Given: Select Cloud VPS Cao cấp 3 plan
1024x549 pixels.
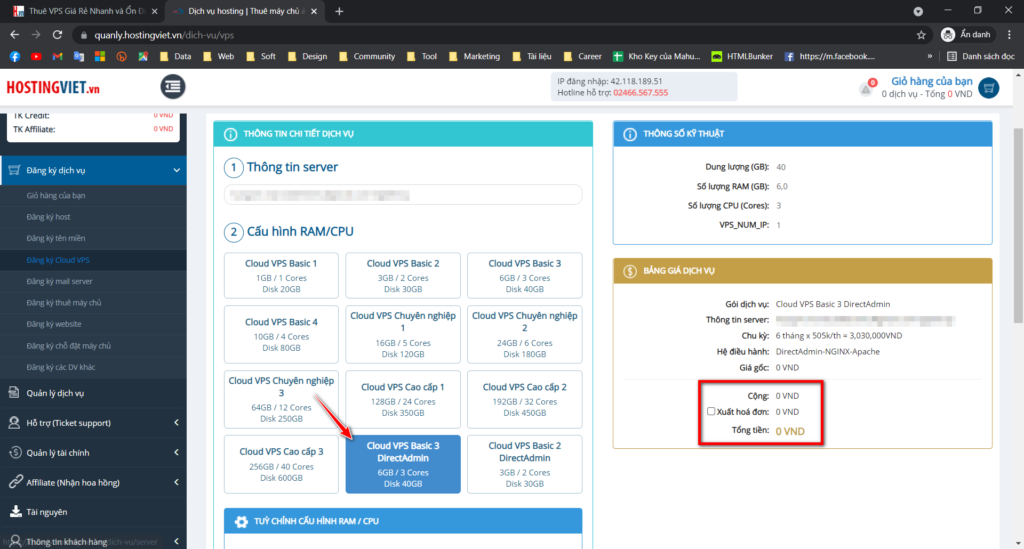Looking at the screenshot, I should (x=281, y=464).
